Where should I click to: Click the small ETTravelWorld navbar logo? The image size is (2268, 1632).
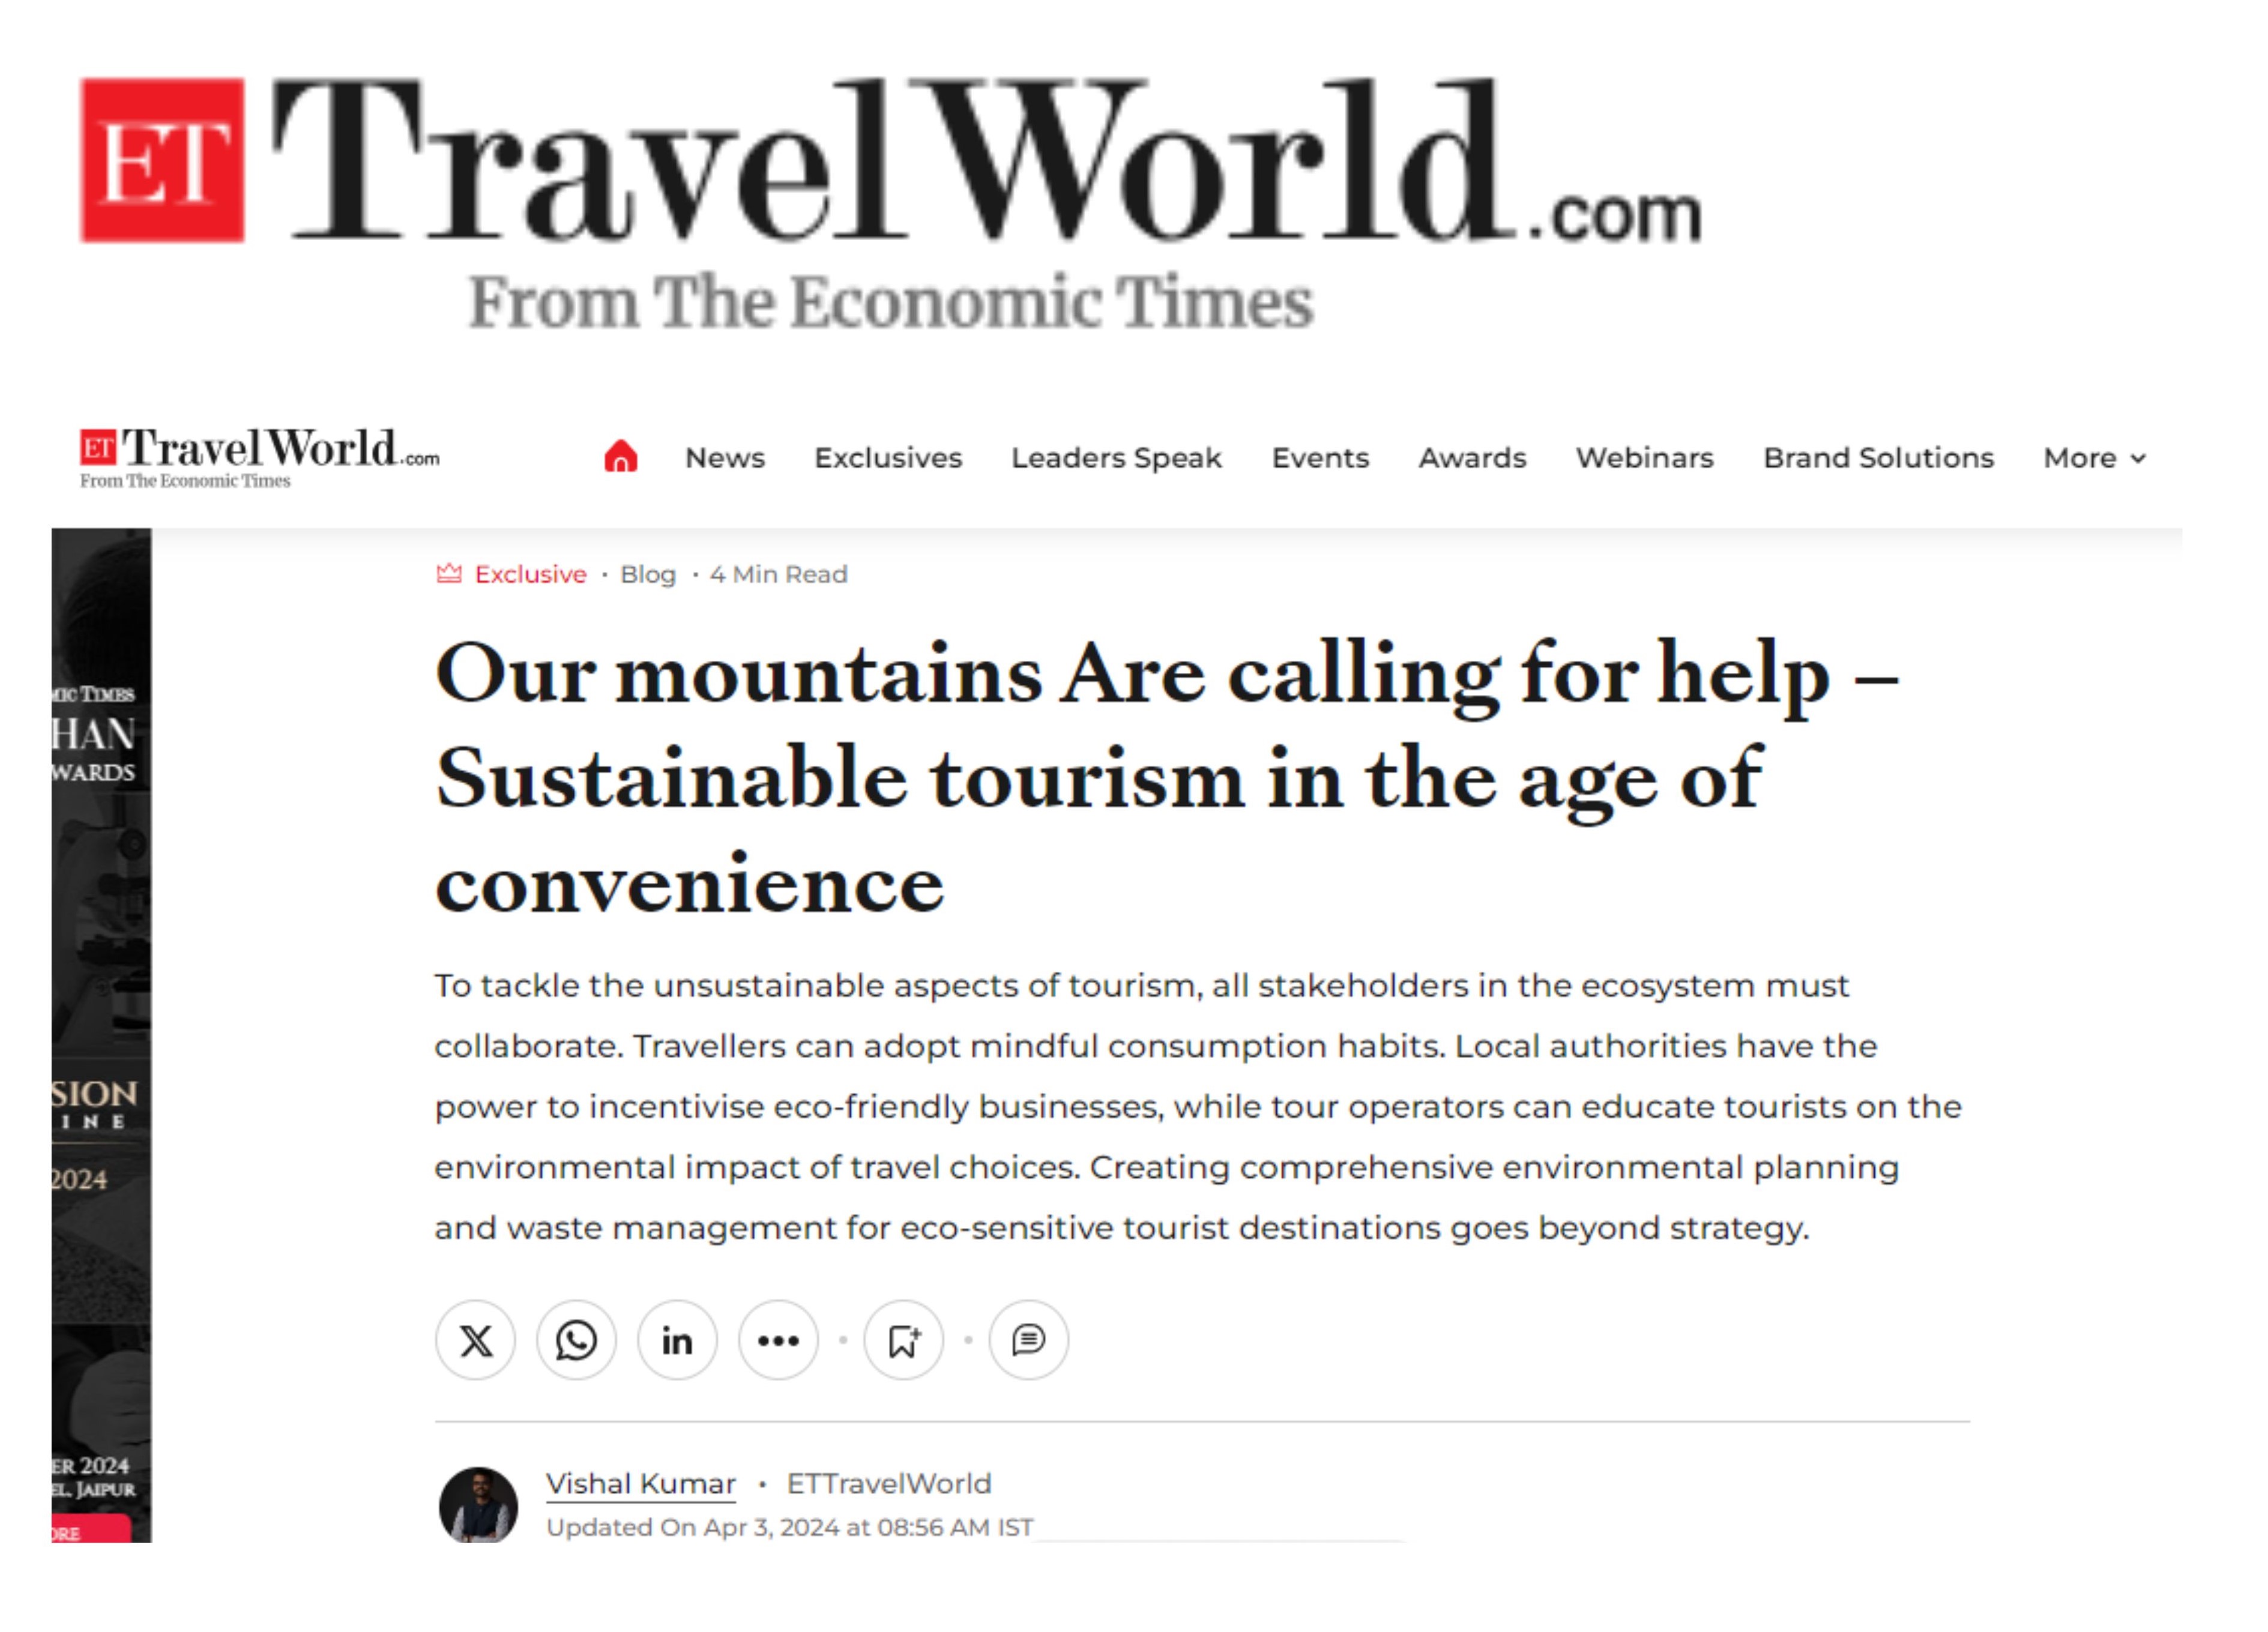pos(260,458)
